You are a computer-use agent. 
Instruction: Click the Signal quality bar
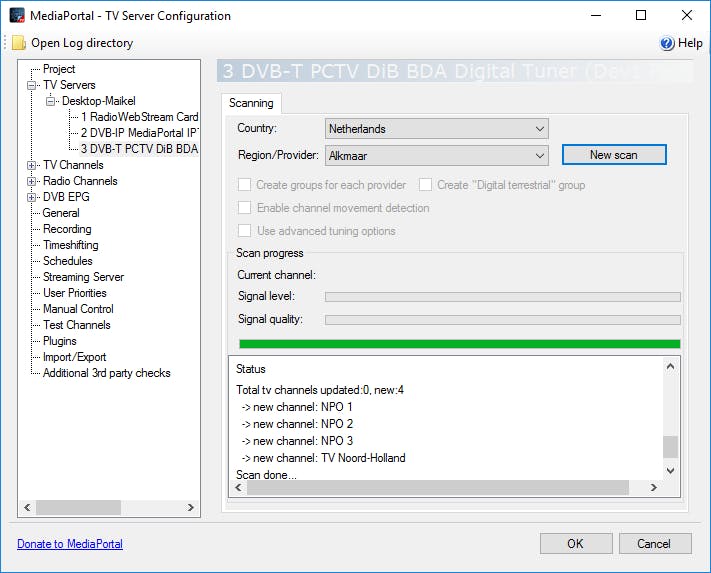coord(503,320)
